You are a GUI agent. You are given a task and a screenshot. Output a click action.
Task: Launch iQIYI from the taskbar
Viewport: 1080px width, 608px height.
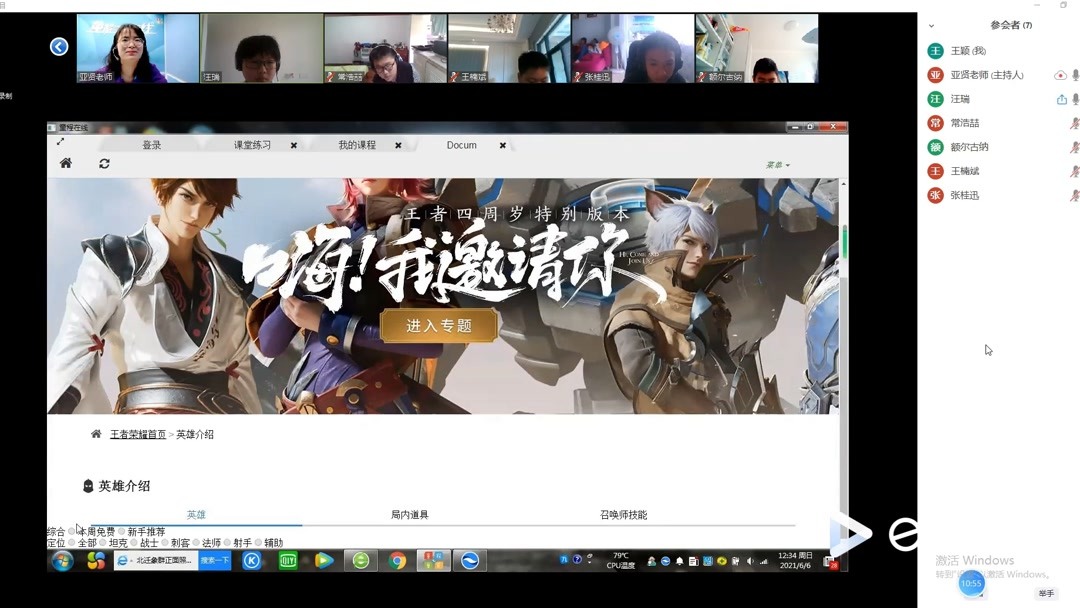288,558
